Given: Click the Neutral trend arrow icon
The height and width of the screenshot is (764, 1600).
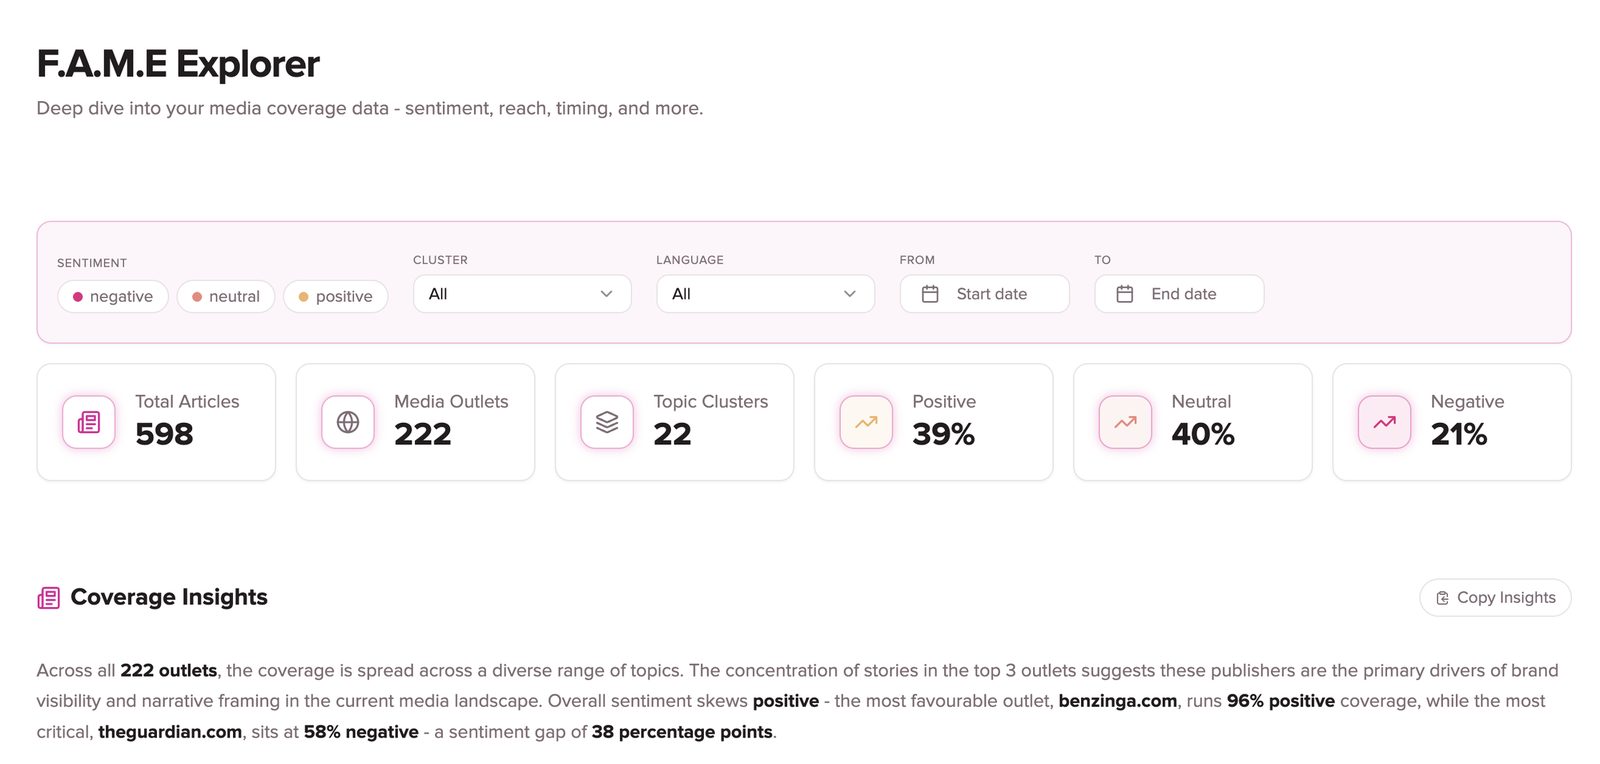Looking at the screenshot, I should [1125, 422].
